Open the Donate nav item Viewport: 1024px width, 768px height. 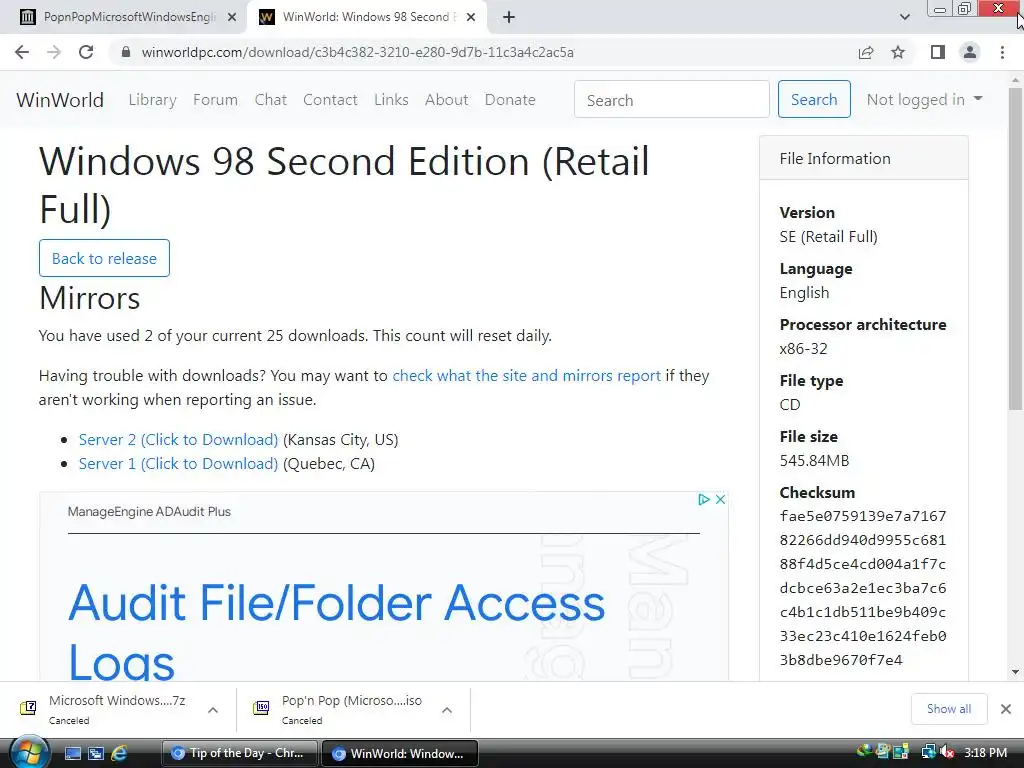pos(510,99)
